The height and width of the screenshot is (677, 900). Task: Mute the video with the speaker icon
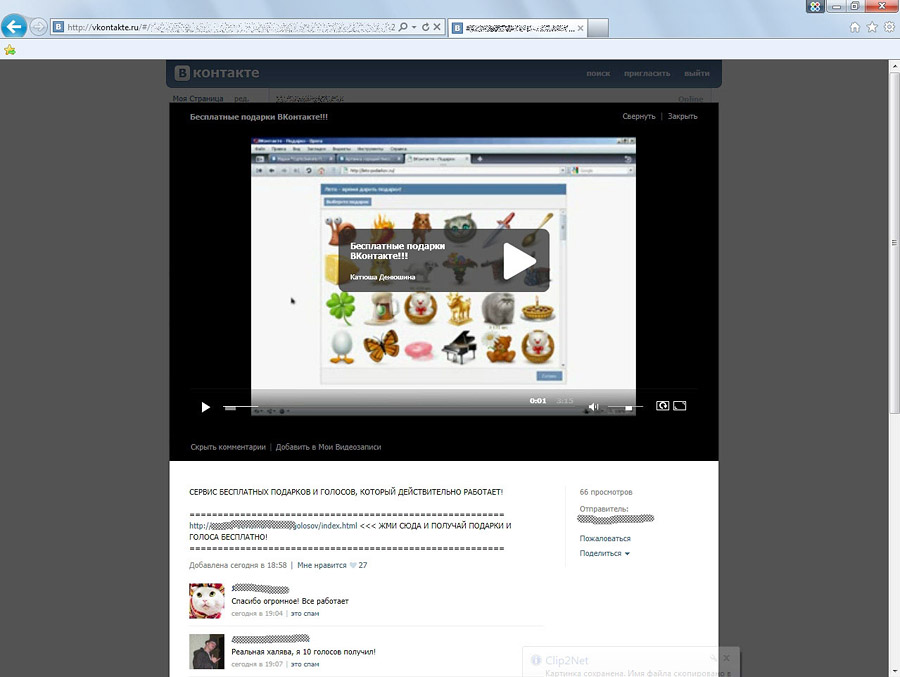[593, 407]
